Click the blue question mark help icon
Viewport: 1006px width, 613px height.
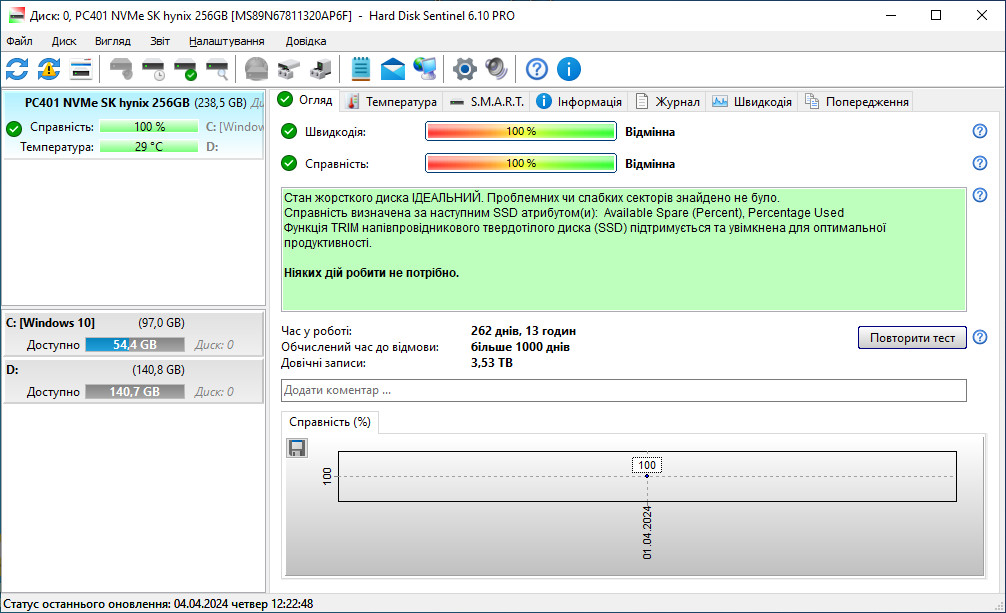[537, 69]
